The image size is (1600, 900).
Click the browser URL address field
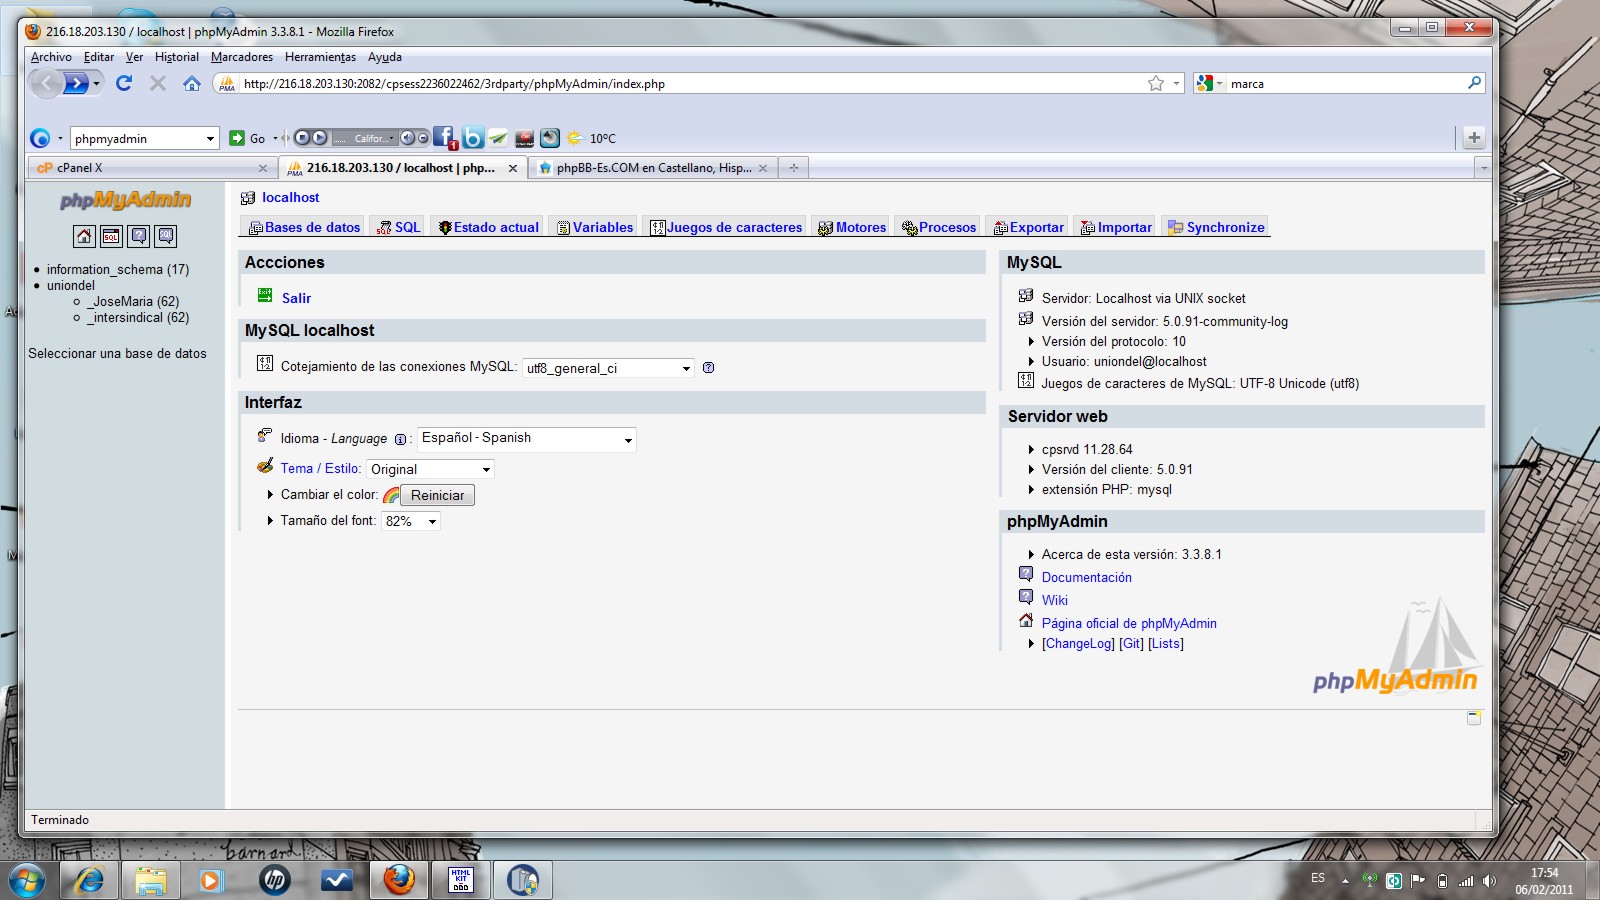[690, 84]
